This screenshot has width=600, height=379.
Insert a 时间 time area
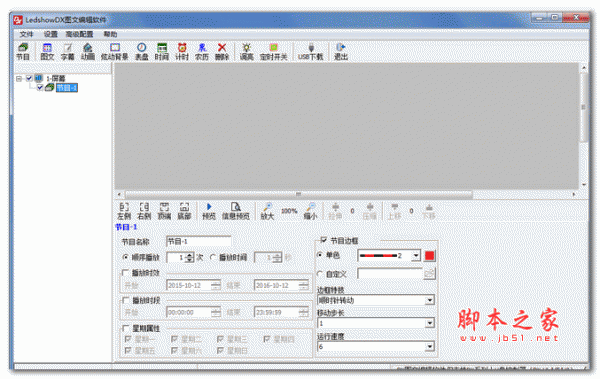pyautogui.click(x=162, y=52)
